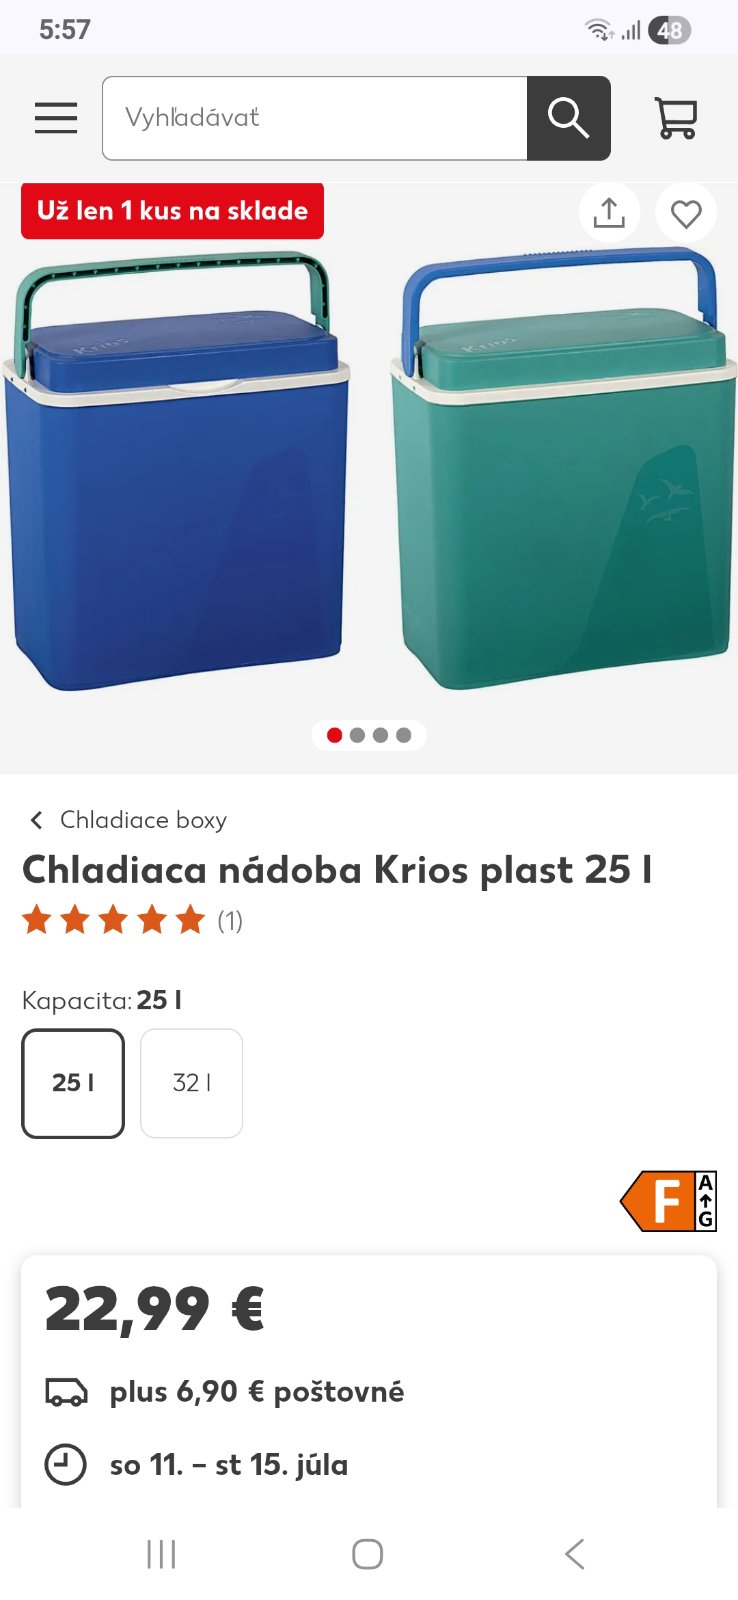This screenshot has width=738, height=1600.
Task: Open the hamburger menu
Action: point(56,118)
